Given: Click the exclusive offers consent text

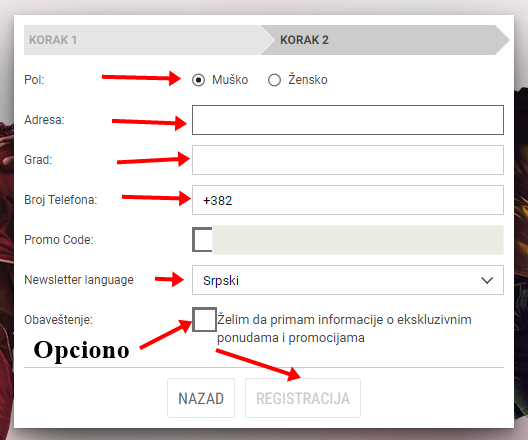Looking at the screenshot, I should 344,328.
